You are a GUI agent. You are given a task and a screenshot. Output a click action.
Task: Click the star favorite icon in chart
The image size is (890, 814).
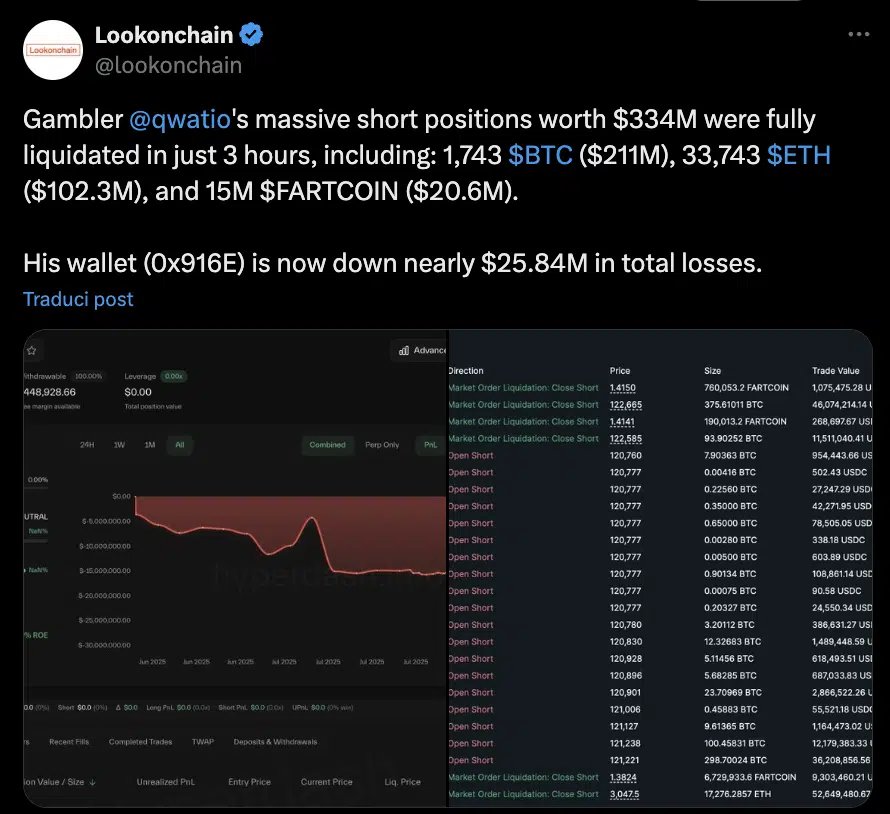[31, 351]
